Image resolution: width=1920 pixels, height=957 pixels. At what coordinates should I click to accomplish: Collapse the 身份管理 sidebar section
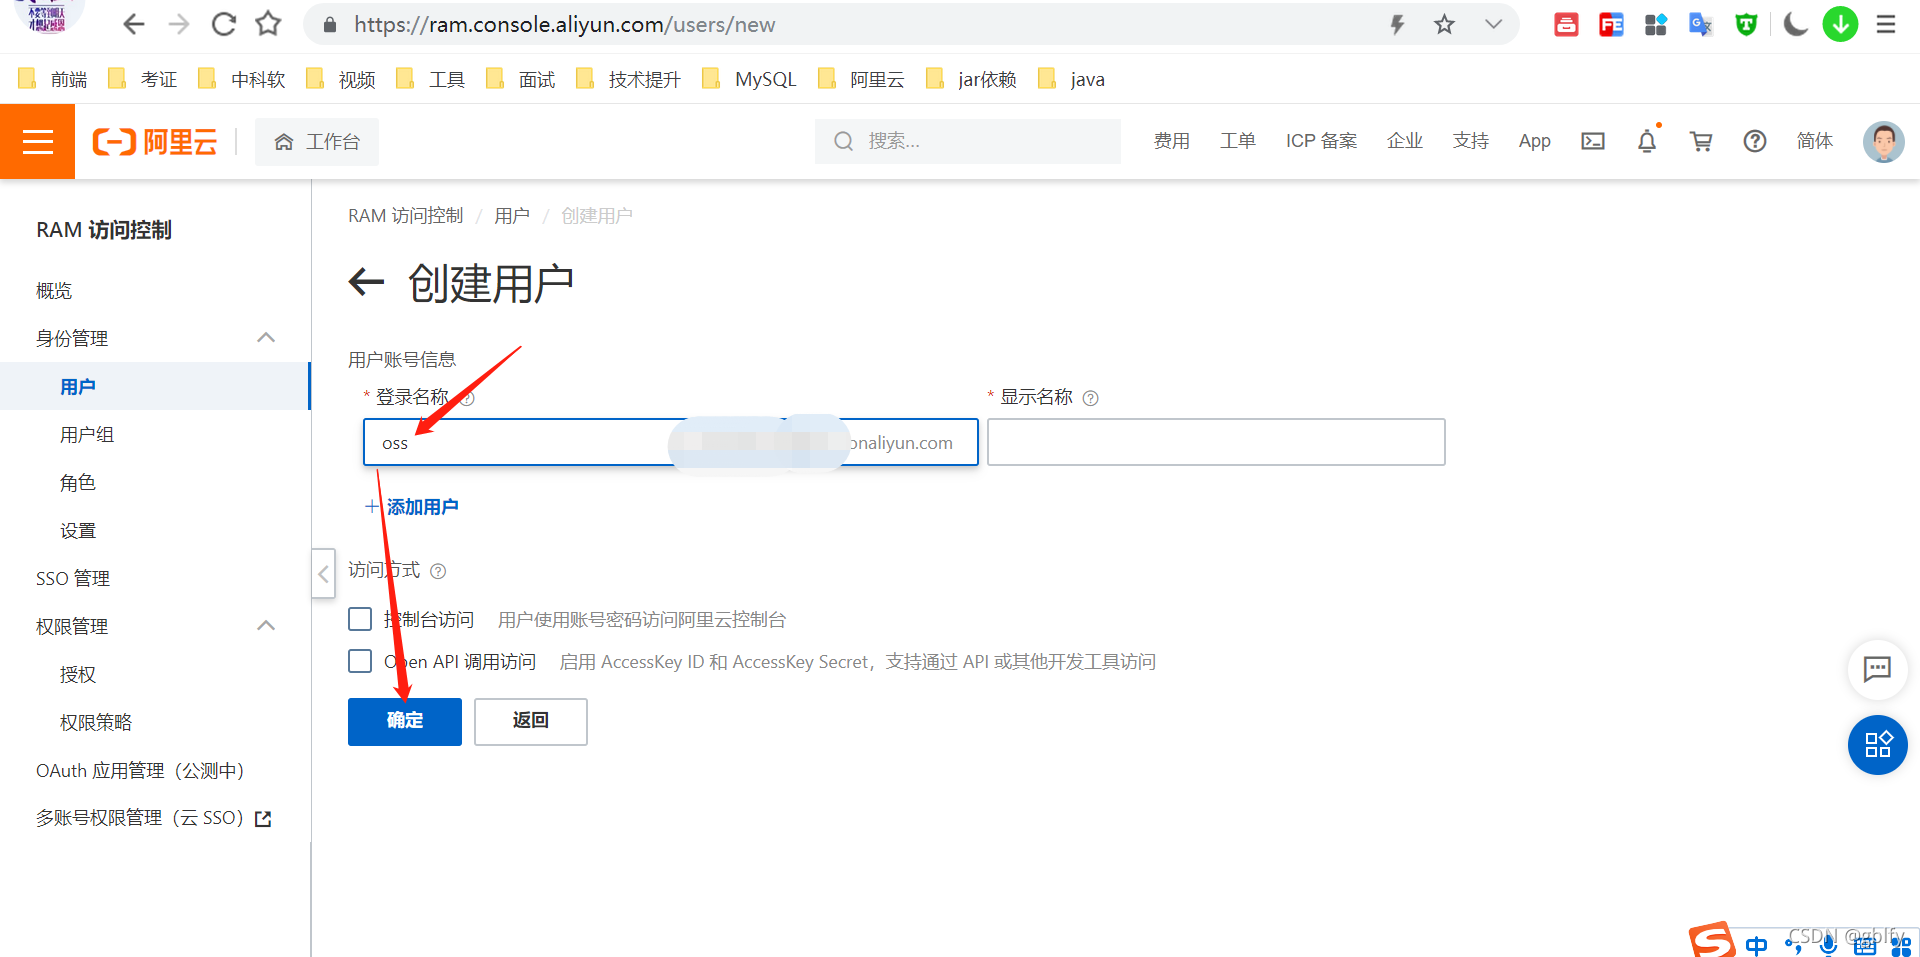(266, 337)
